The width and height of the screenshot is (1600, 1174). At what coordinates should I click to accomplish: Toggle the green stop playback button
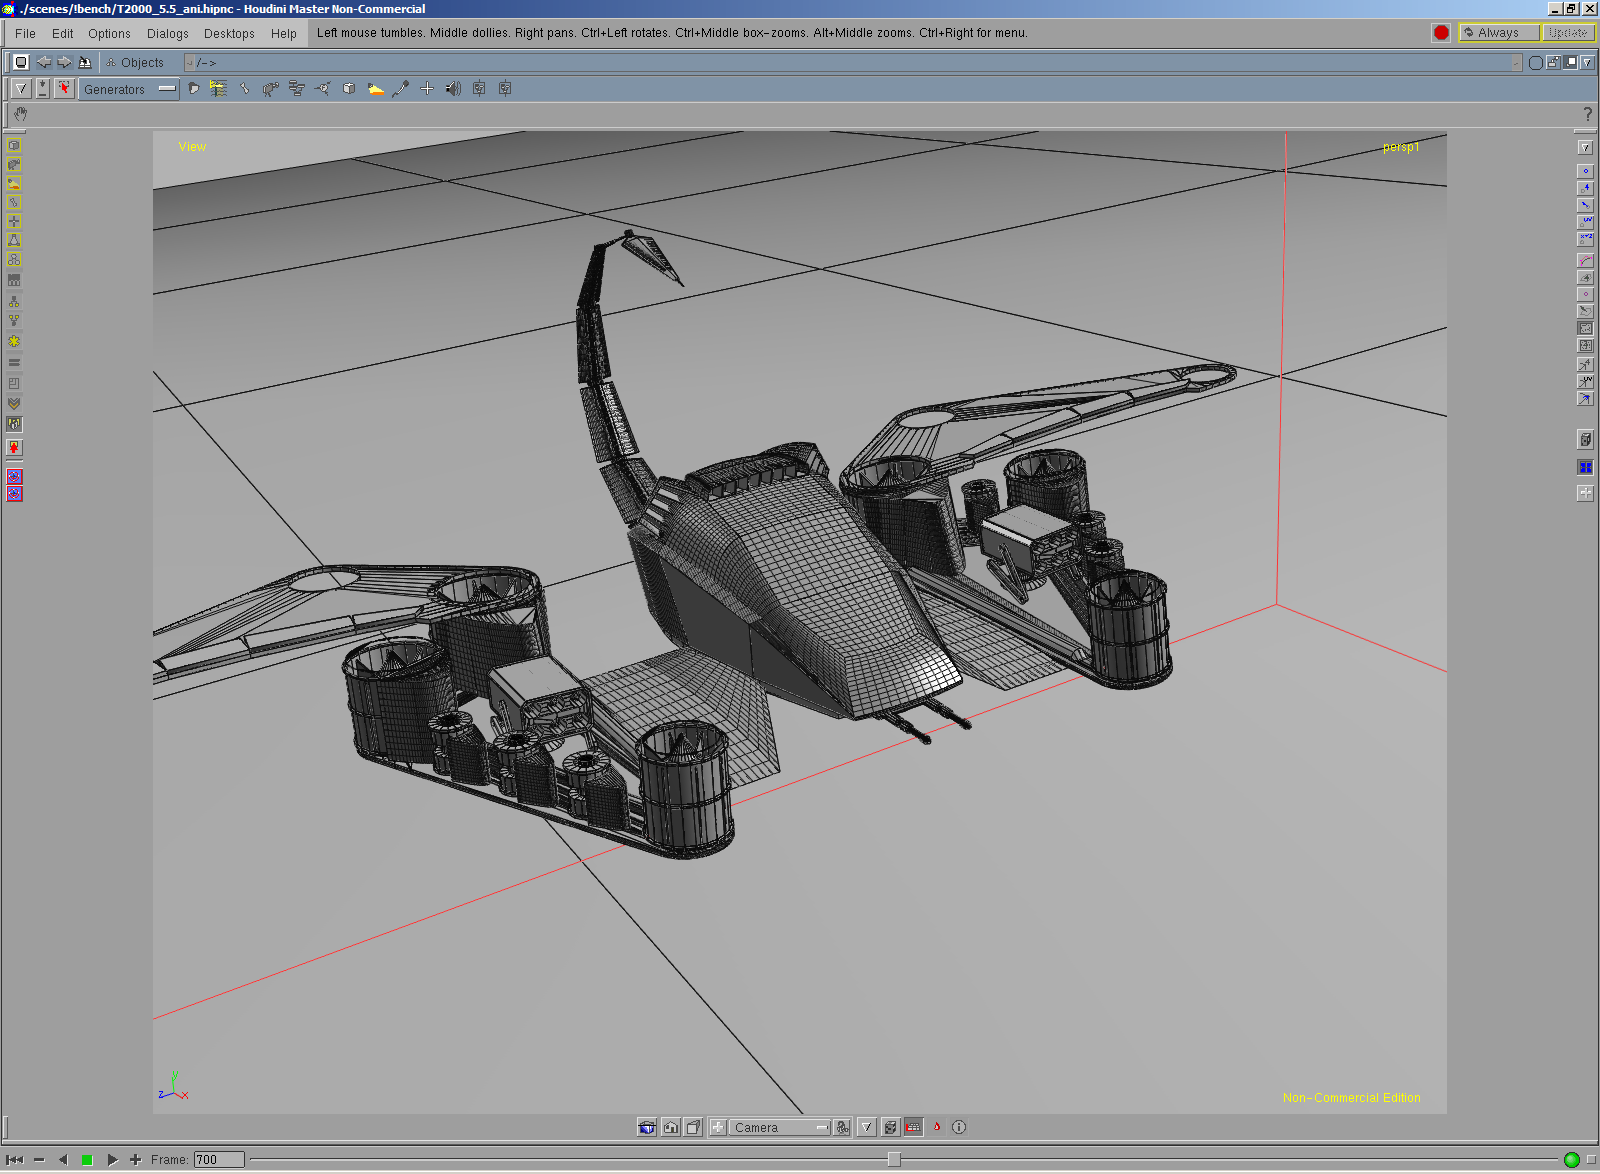pos(87,1160)
